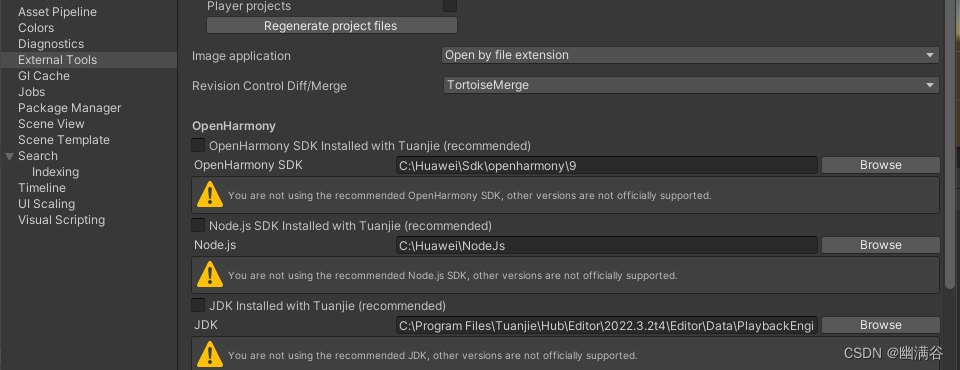The height and width of the screenshot is (370, 960).
Task: Click the OpenHarmony SDK warning icon
Action: [210, 195]
